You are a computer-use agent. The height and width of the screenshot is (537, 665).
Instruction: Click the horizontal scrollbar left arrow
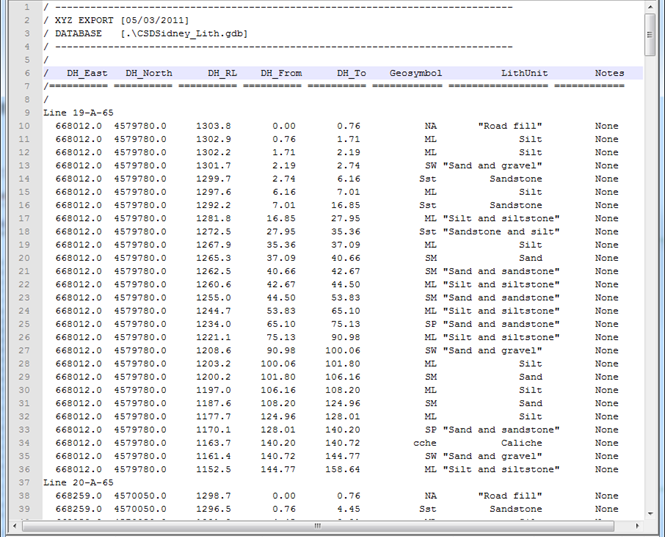coord(15,526)
